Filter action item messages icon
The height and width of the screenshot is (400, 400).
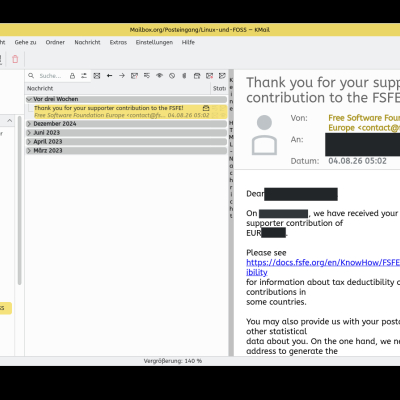147,76
